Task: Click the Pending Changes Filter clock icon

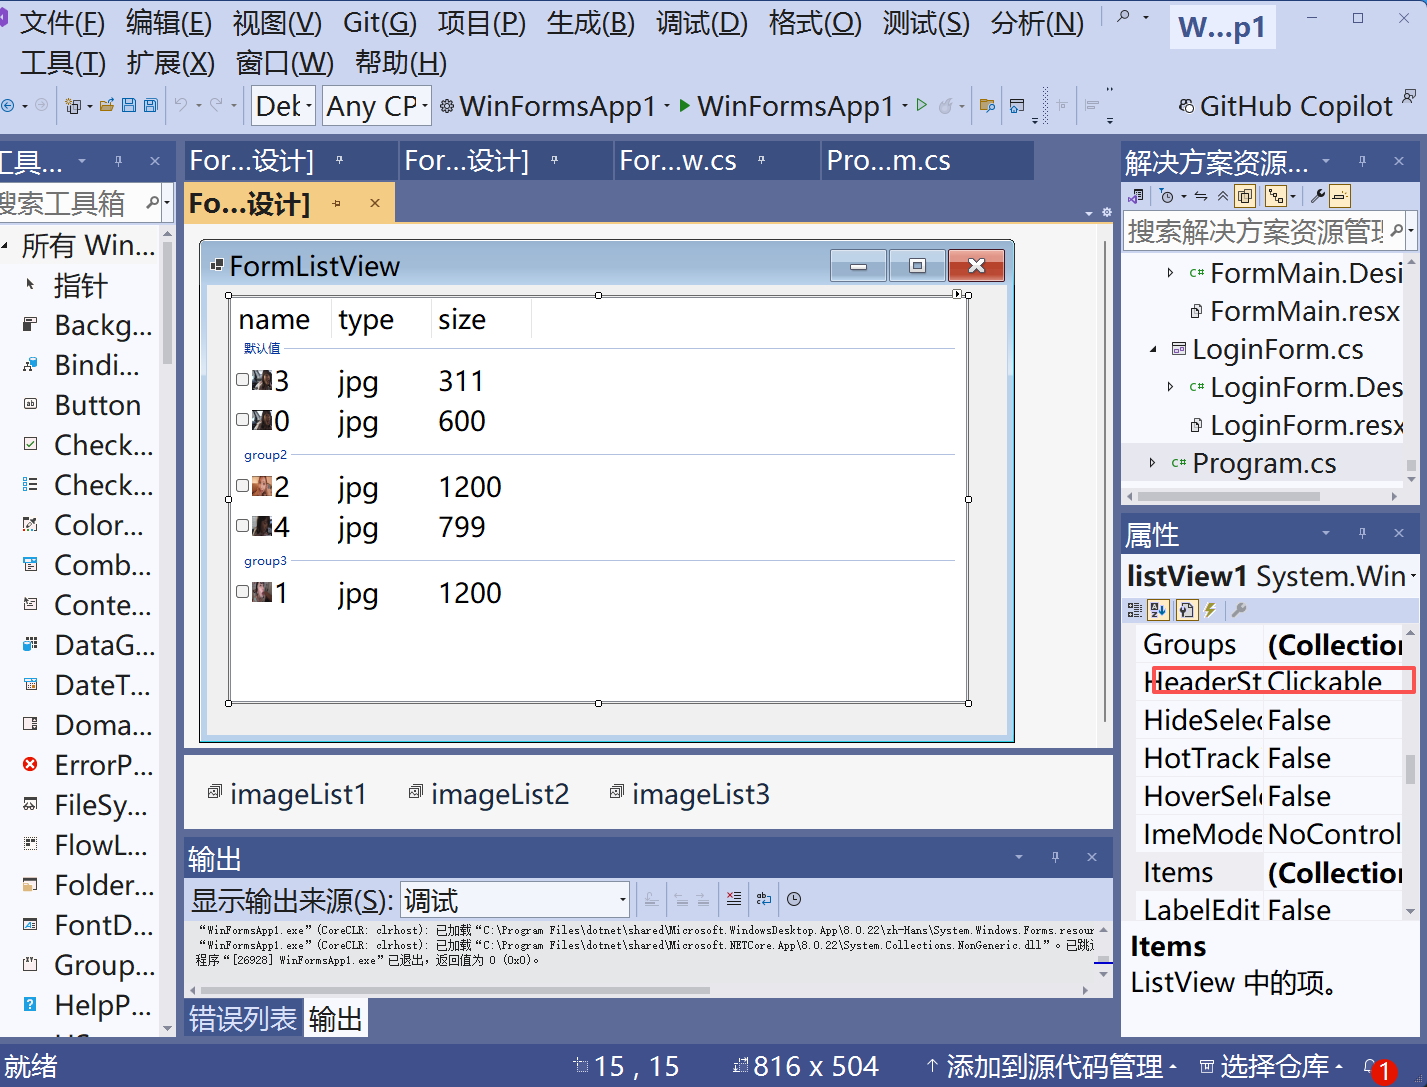Action: [x=1166, y=196]
